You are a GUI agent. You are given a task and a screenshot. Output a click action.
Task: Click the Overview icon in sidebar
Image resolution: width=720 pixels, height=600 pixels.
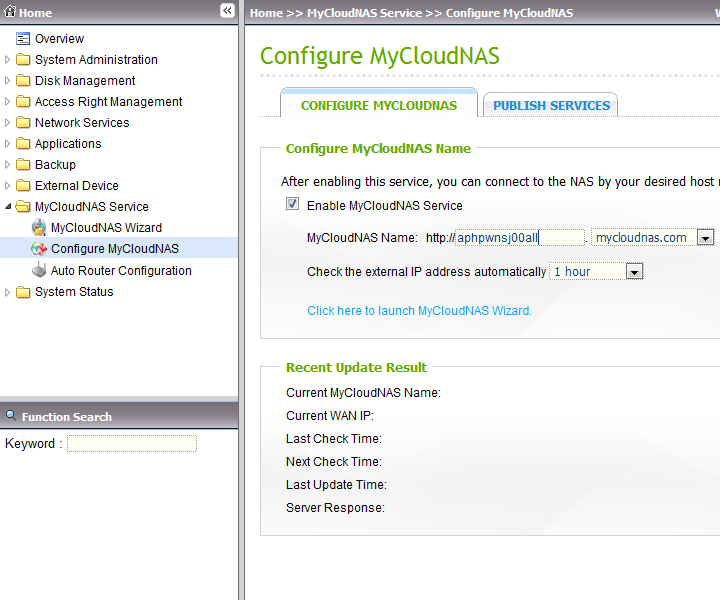pos(23,39)
